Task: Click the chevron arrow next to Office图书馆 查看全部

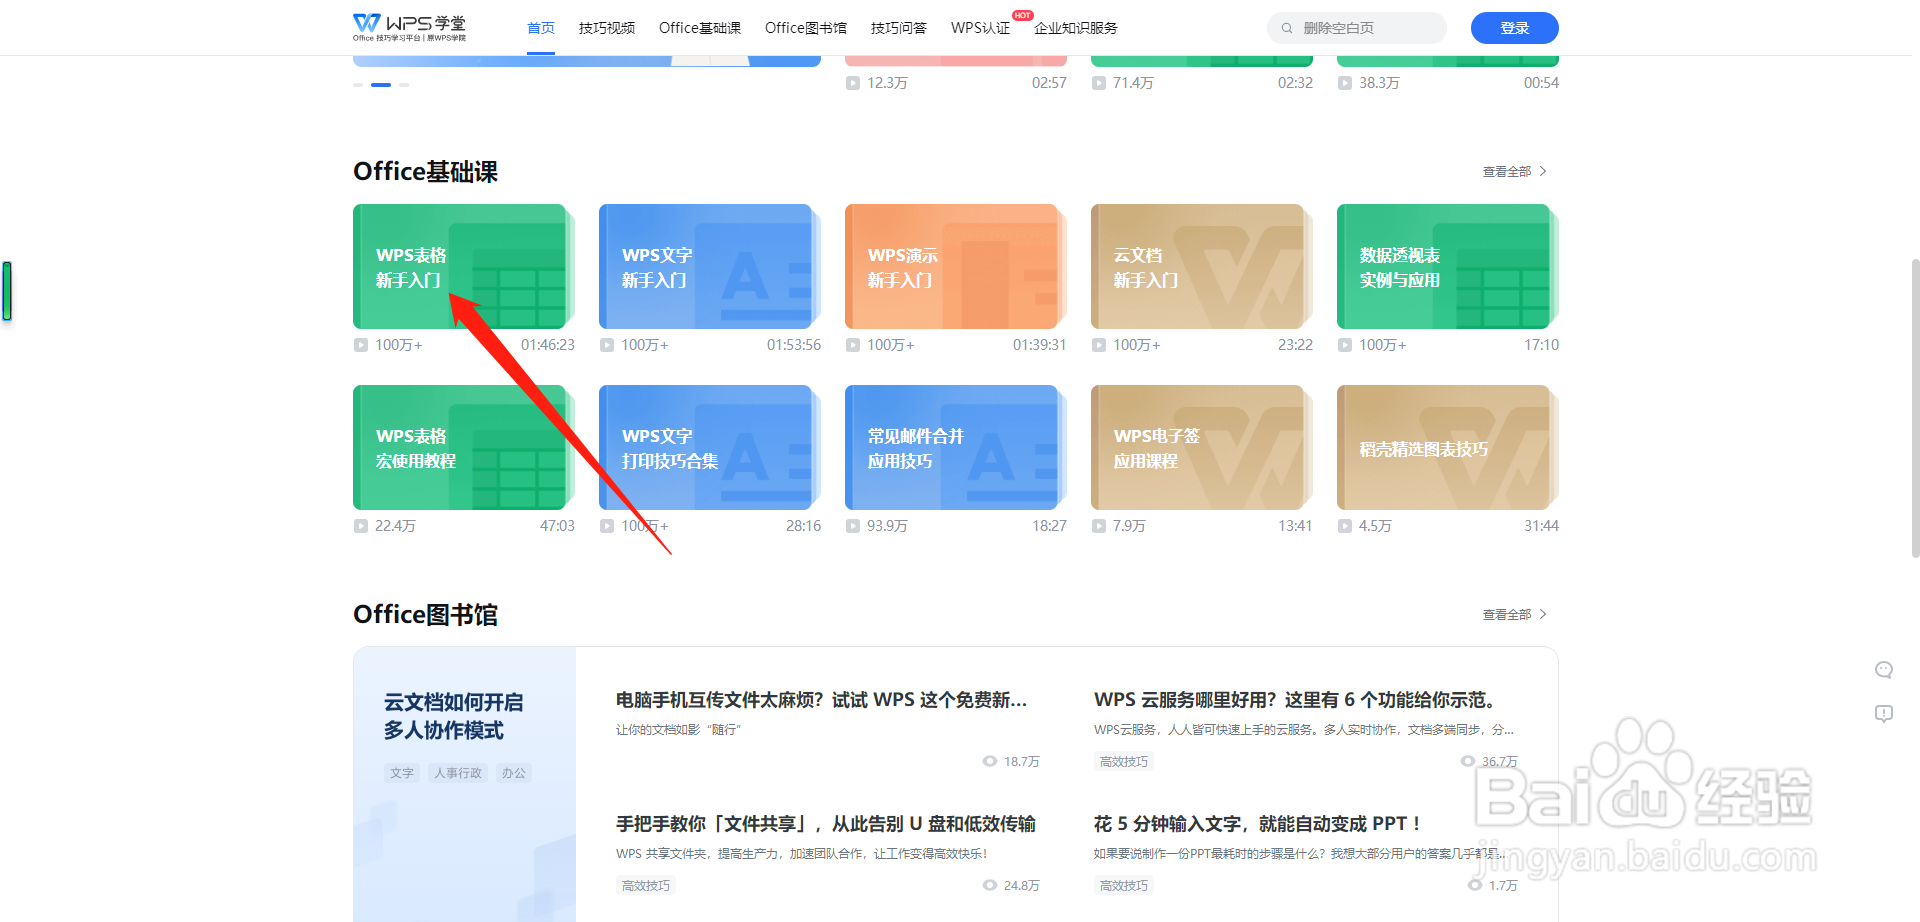Action: pyautogui.click(x=1544, y=615)
